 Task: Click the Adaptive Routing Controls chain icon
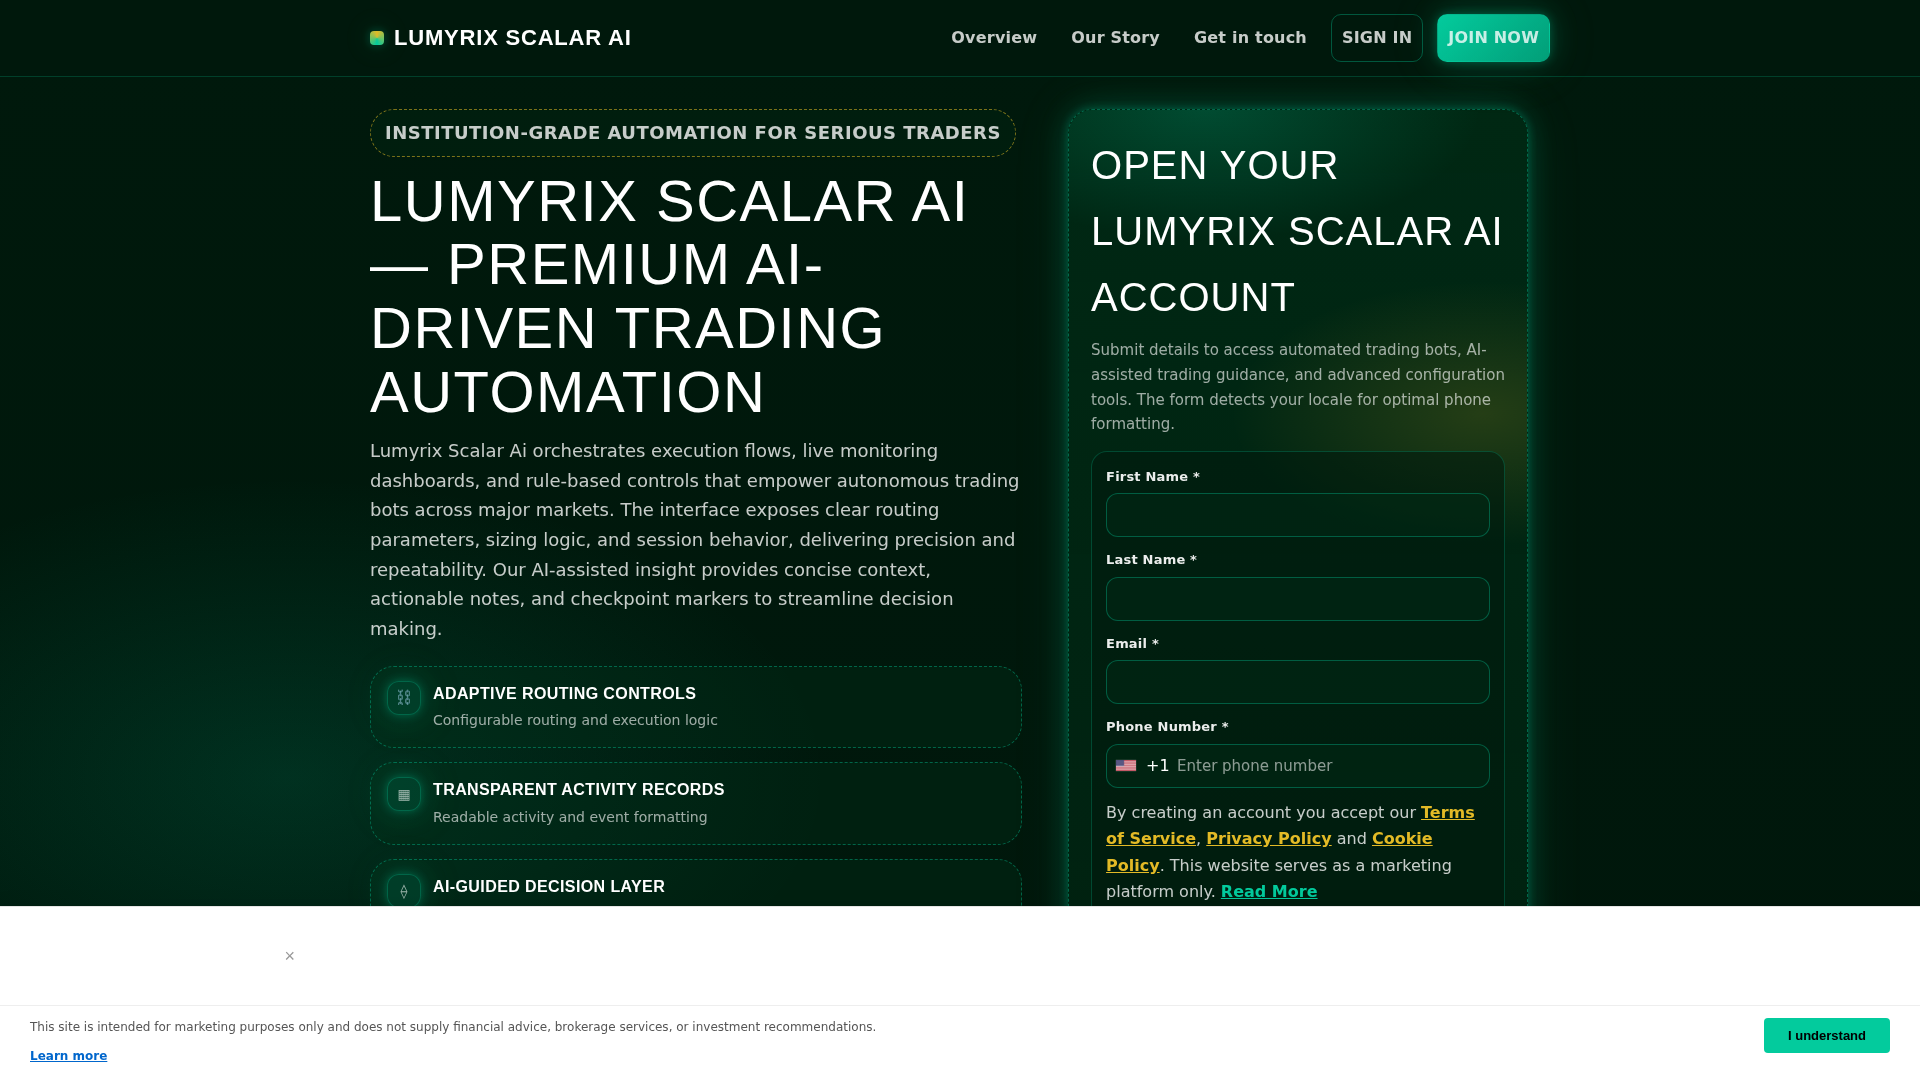pos(404,698)
